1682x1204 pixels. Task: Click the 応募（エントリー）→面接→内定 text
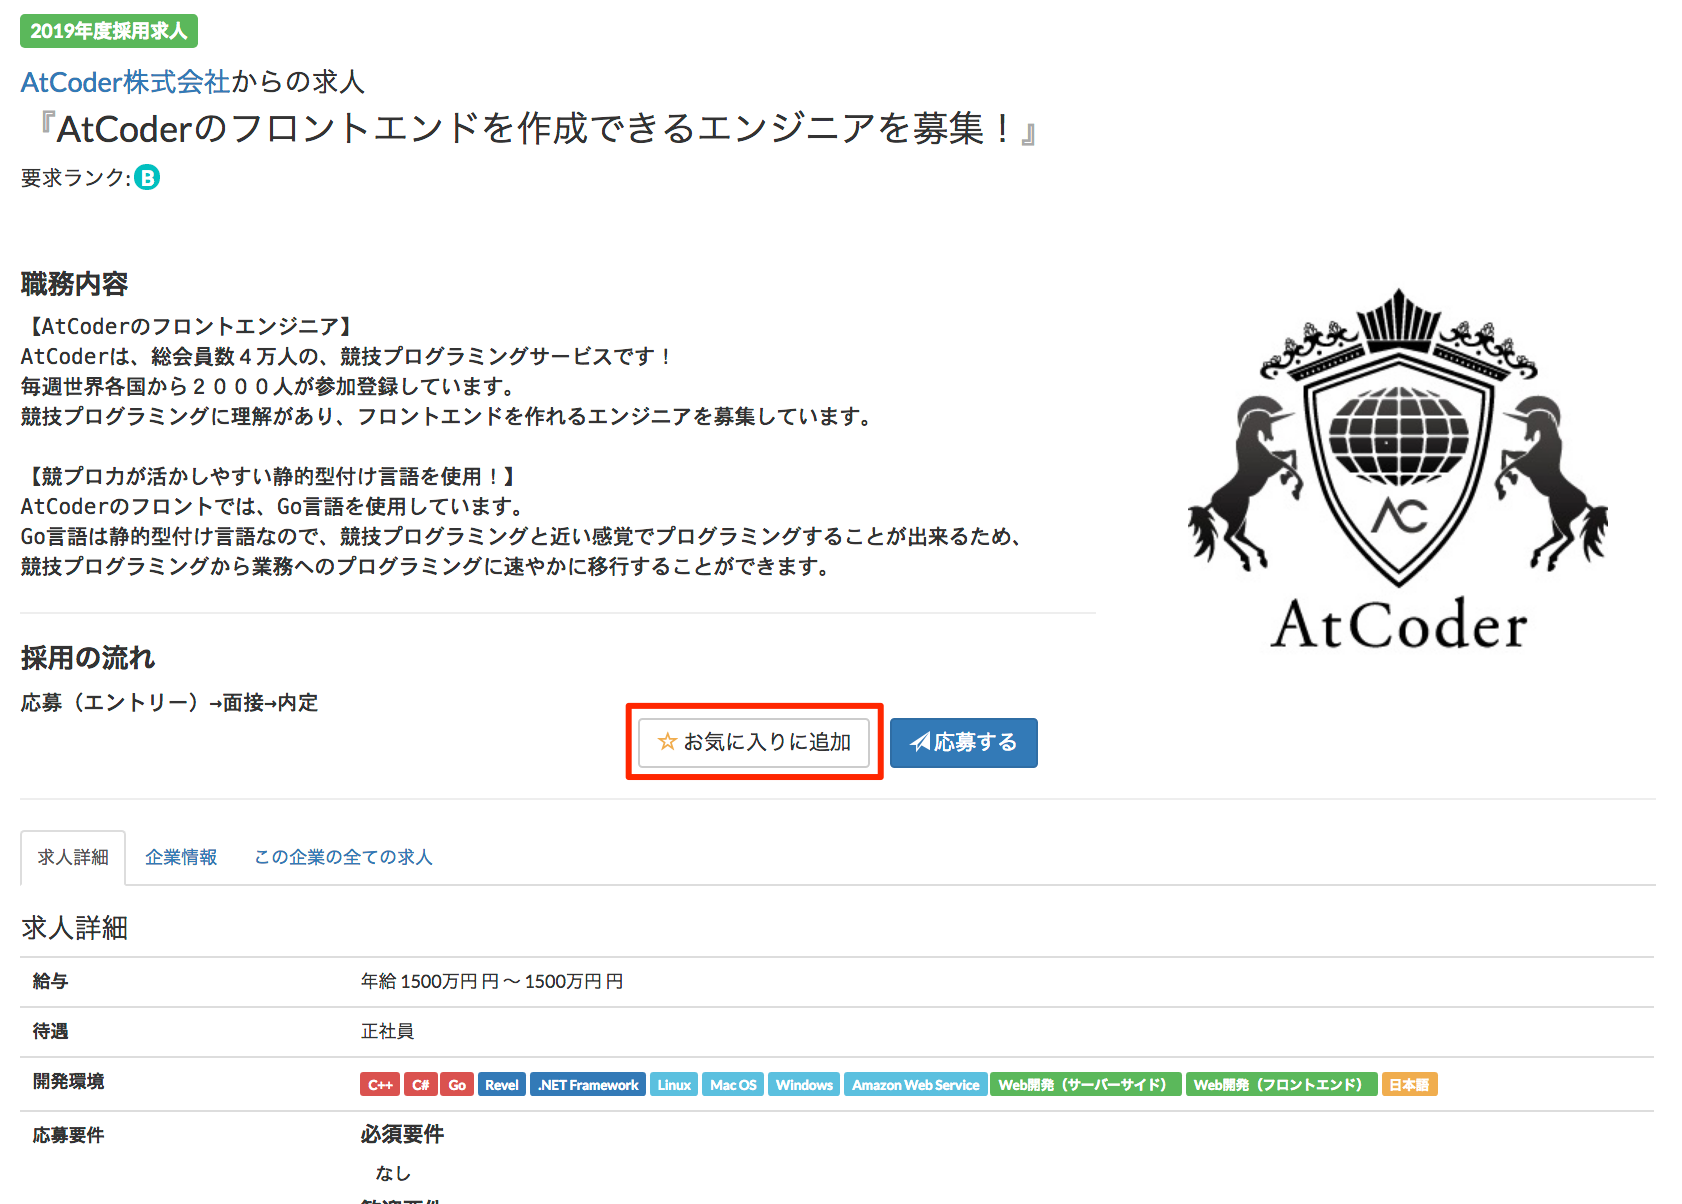pos(169,703)
